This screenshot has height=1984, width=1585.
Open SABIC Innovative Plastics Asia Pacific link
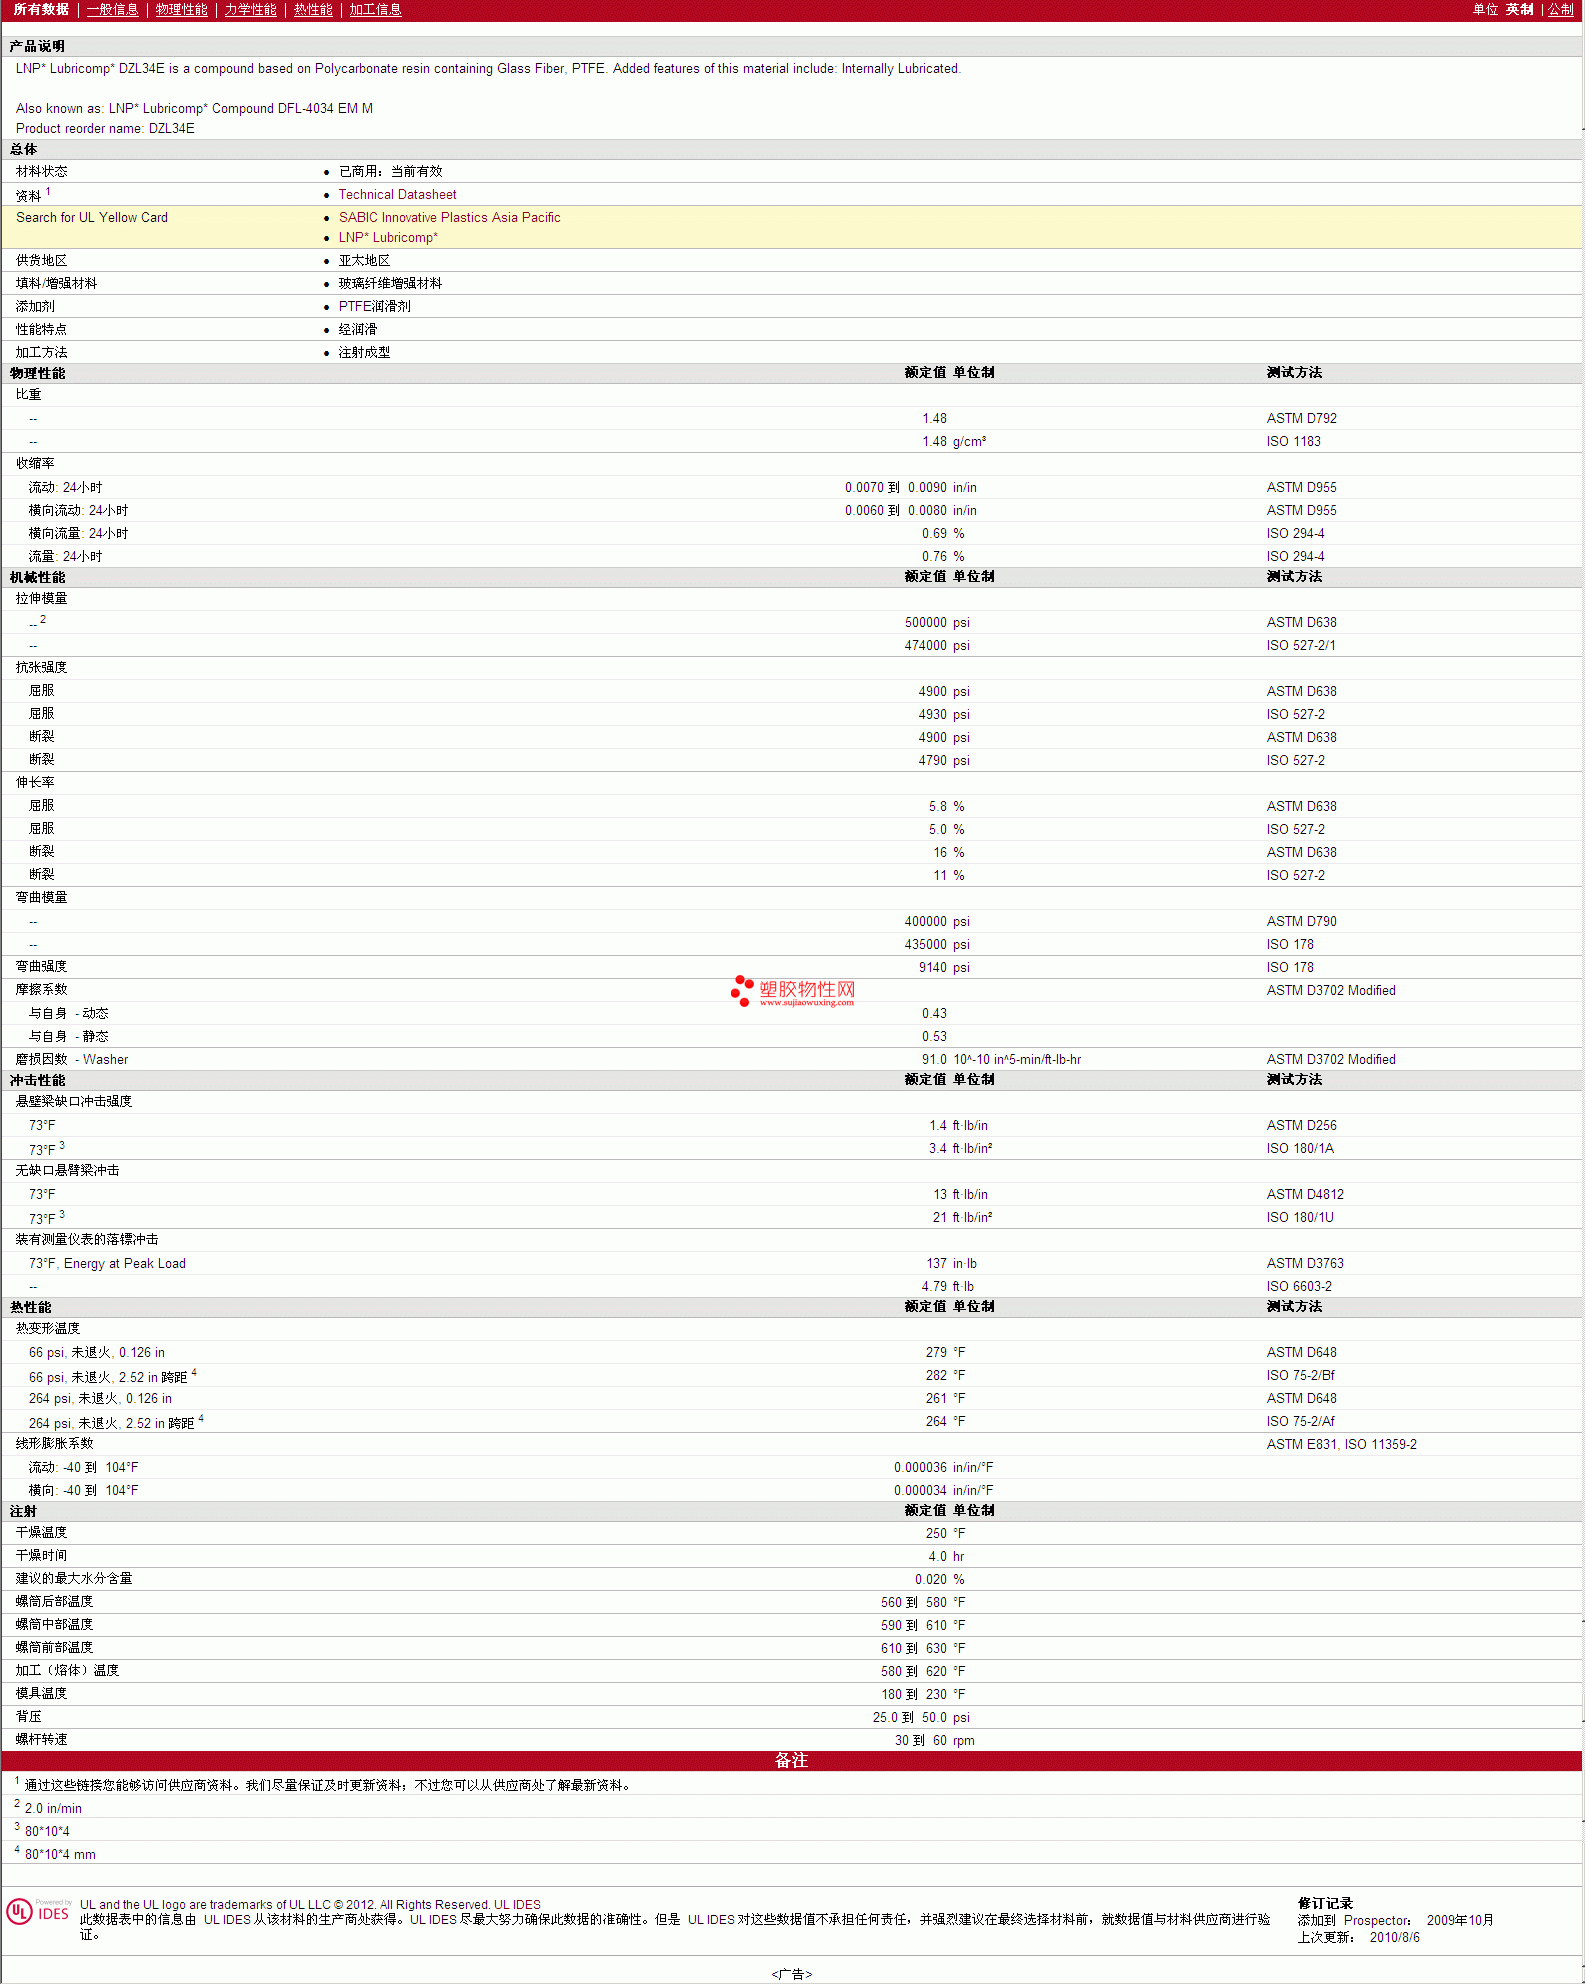point(449,218)
